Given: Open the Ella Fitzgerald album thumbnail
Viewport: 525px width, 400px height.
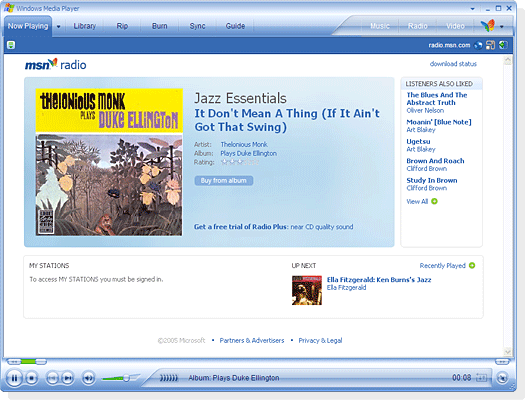Looking at the screenshot, I should pyautogui.click(x=307, y=290).
